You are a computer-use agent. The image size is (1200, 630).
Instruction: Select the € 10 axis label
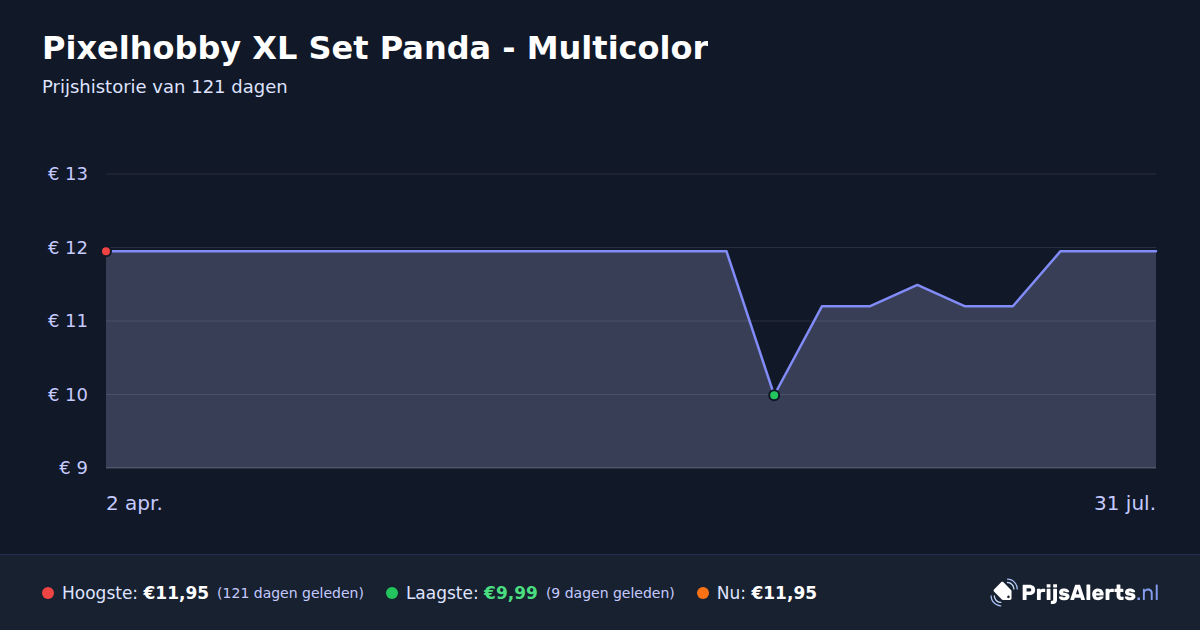click(x=68, y=394)
